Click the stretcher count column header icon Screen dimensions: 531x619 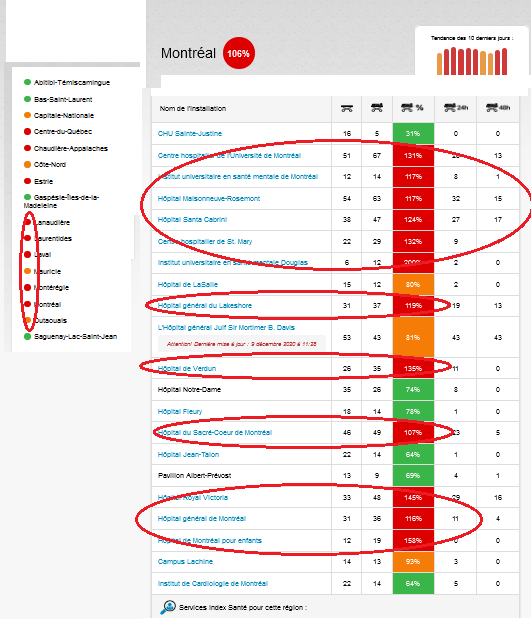[x=347, y=108]
